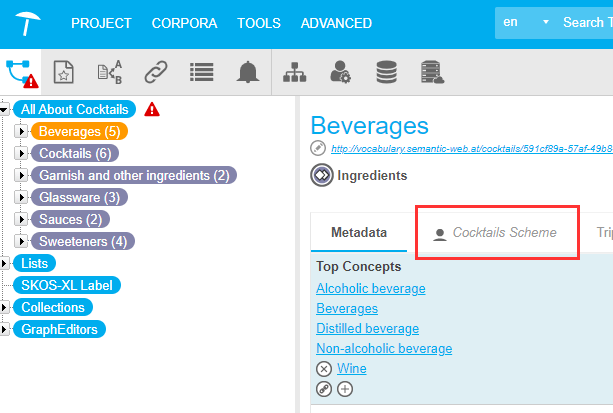The image size is (613, 413).
Task: Open the link chain icon in toolbar
Action: tap(155, 72)
